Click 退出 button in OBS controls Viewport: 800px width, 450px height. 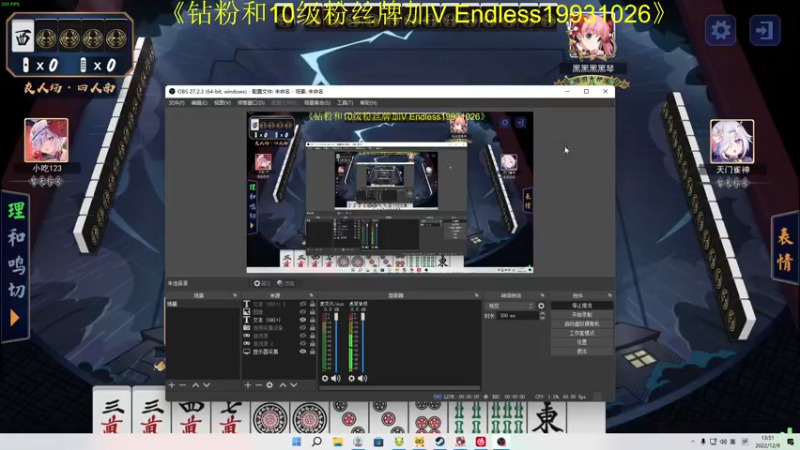coord(582,352)
